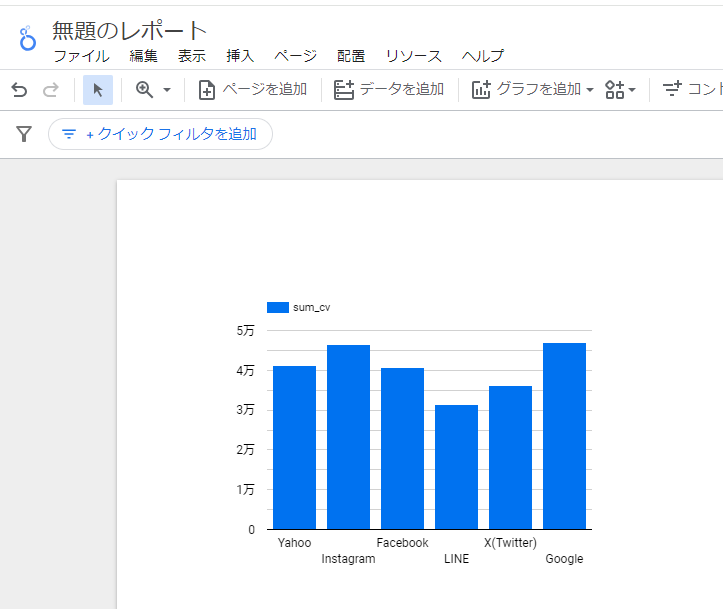Click the ページを追加 (add page) button
The width and height of the screenshot is (723, 609).
pos(253,90)
